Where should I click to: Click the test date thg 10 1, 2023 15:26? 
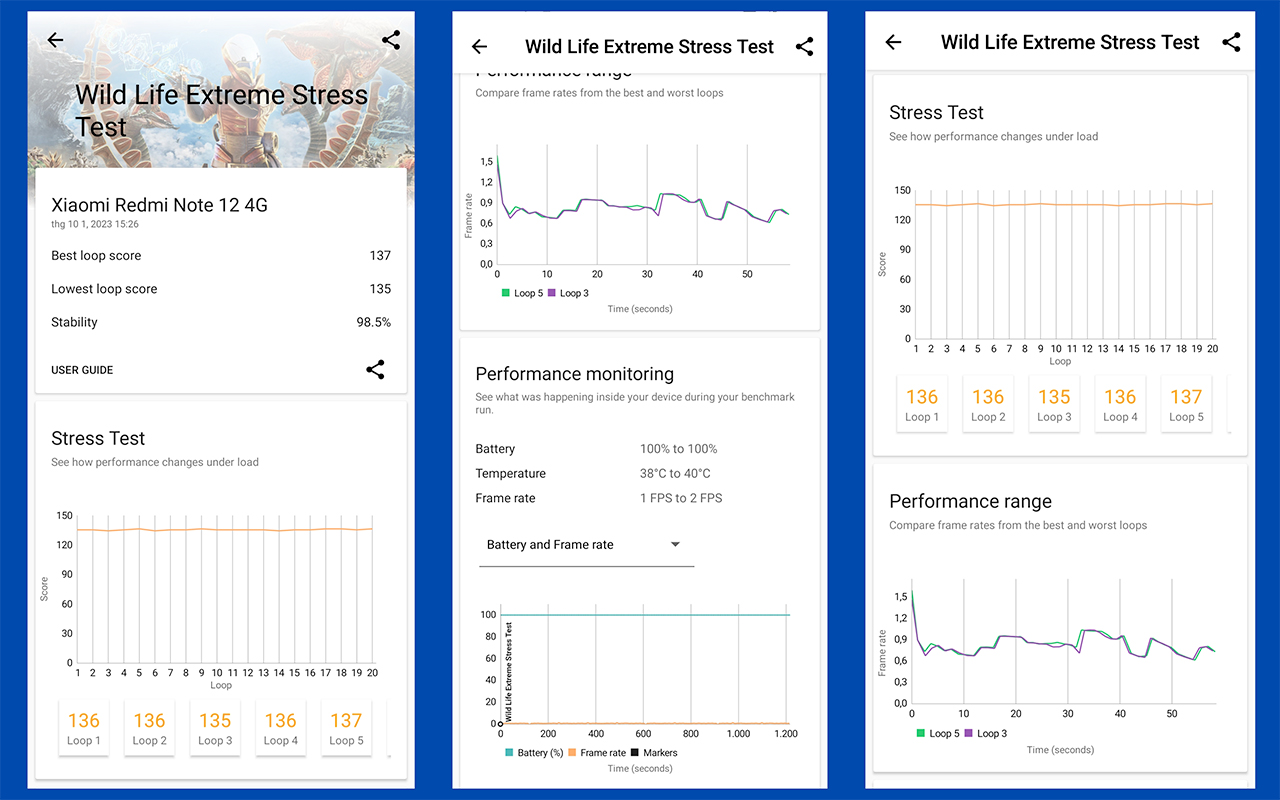[95, 224]
